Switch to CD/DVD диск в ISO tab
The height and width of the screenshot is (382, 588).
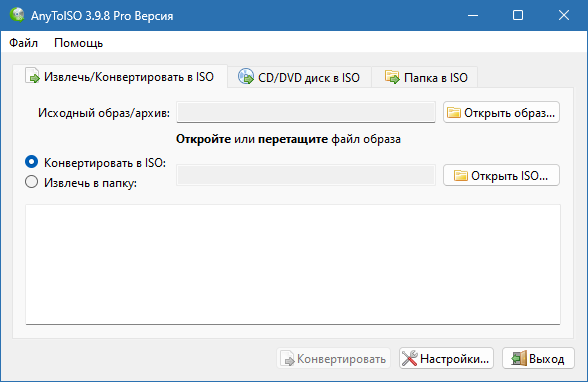coord(299,78)
